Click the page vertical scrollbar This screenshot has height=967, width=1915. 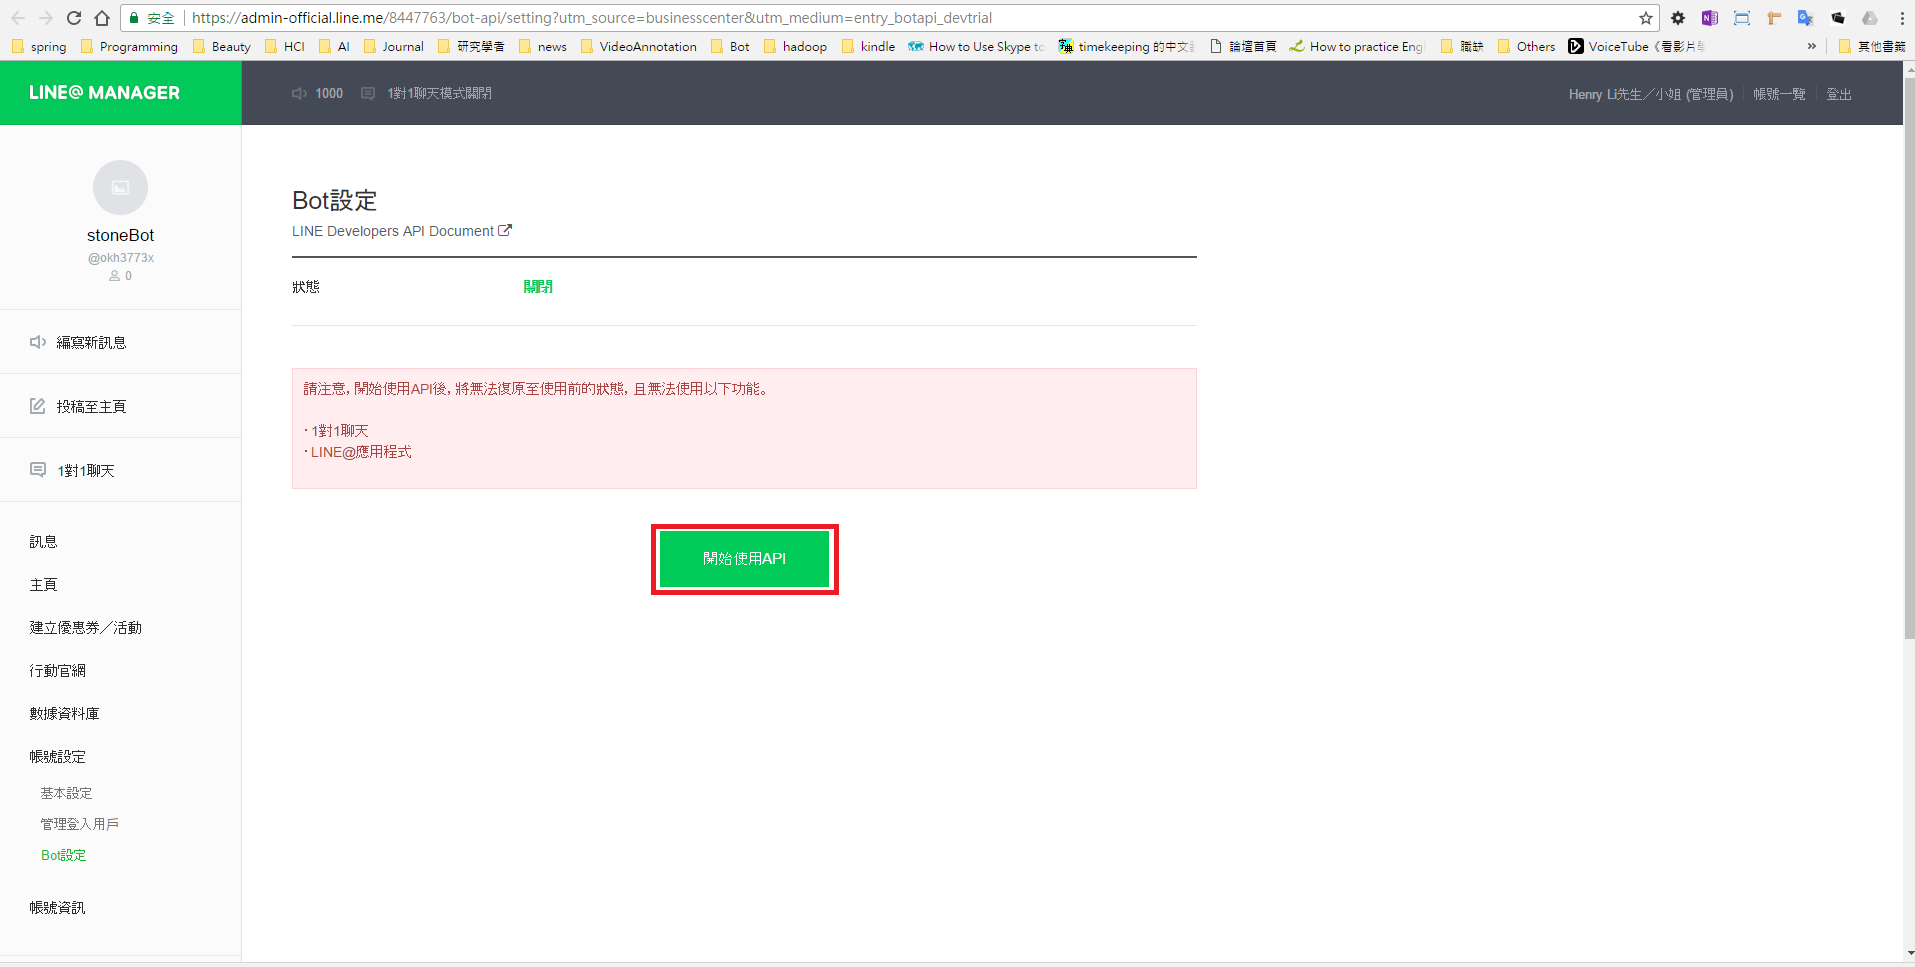coord(1909,358)
